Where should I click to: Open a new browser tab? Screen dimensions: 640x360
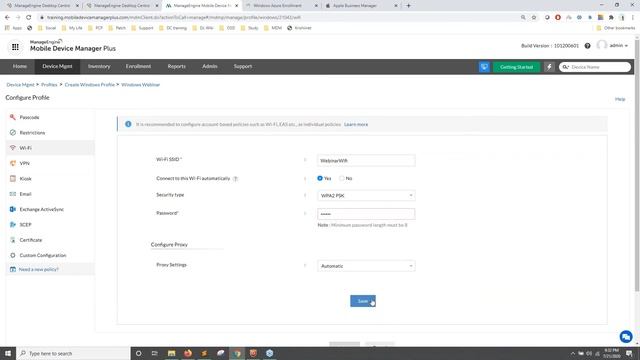[408, 6]
